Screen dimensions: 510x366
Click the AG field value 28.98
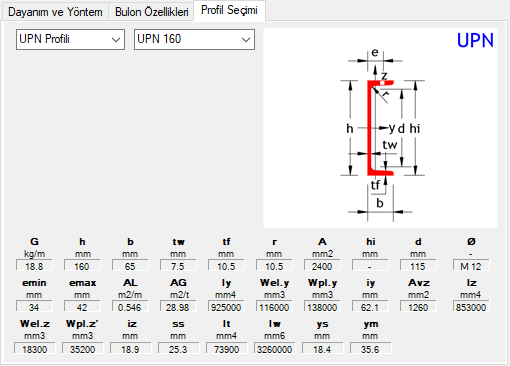[178, 307]
